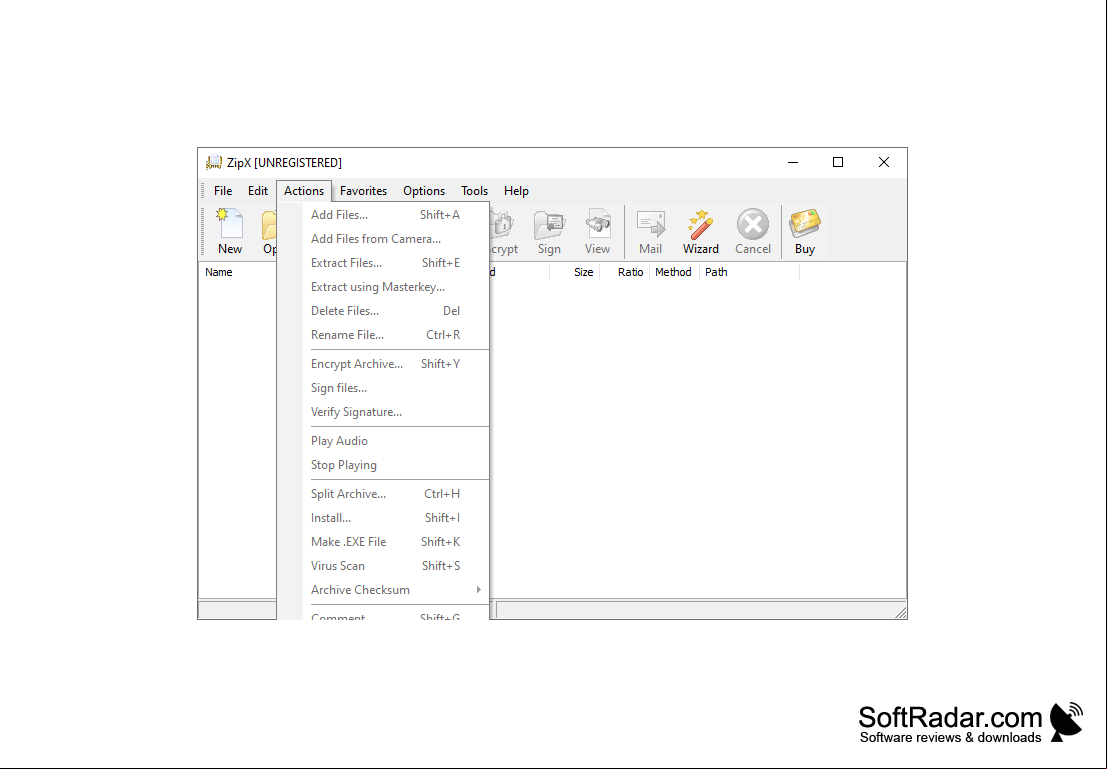Viewport: 1107px width, 769px height.
Task: Choose Verify Signature... menu entry
Action: click(383, 412)
